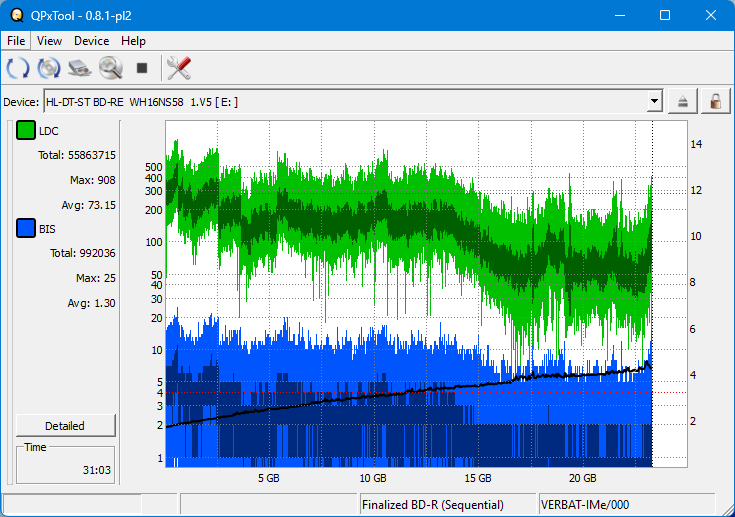Click QPxTool app icon in title bar
The width and height of the screenshot is (735, 517).
[17, 15]
